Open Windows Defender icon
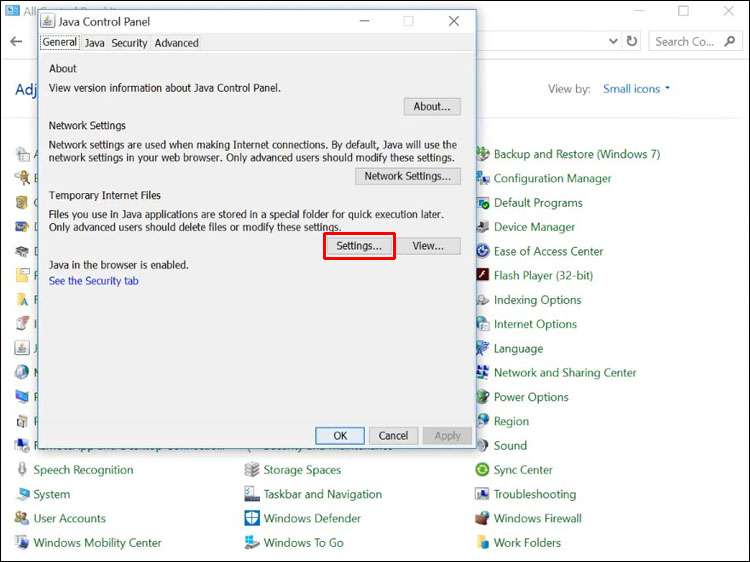The height and width of the screenshot is (562, 750). coord(252,518)
